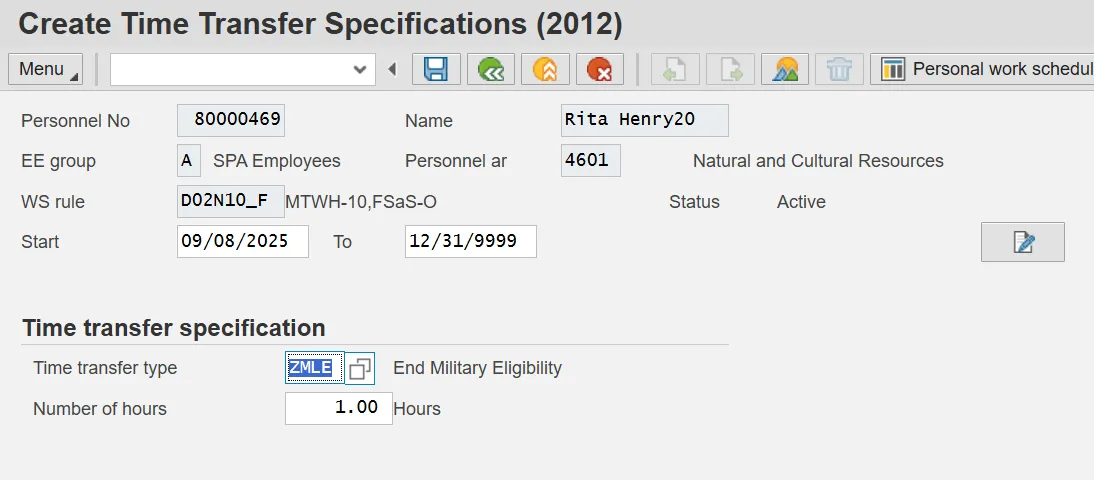Screen dimensions: 1094x480
Task: Click the Time transfer type ZMLE field
Action: (x=314, y=368)
